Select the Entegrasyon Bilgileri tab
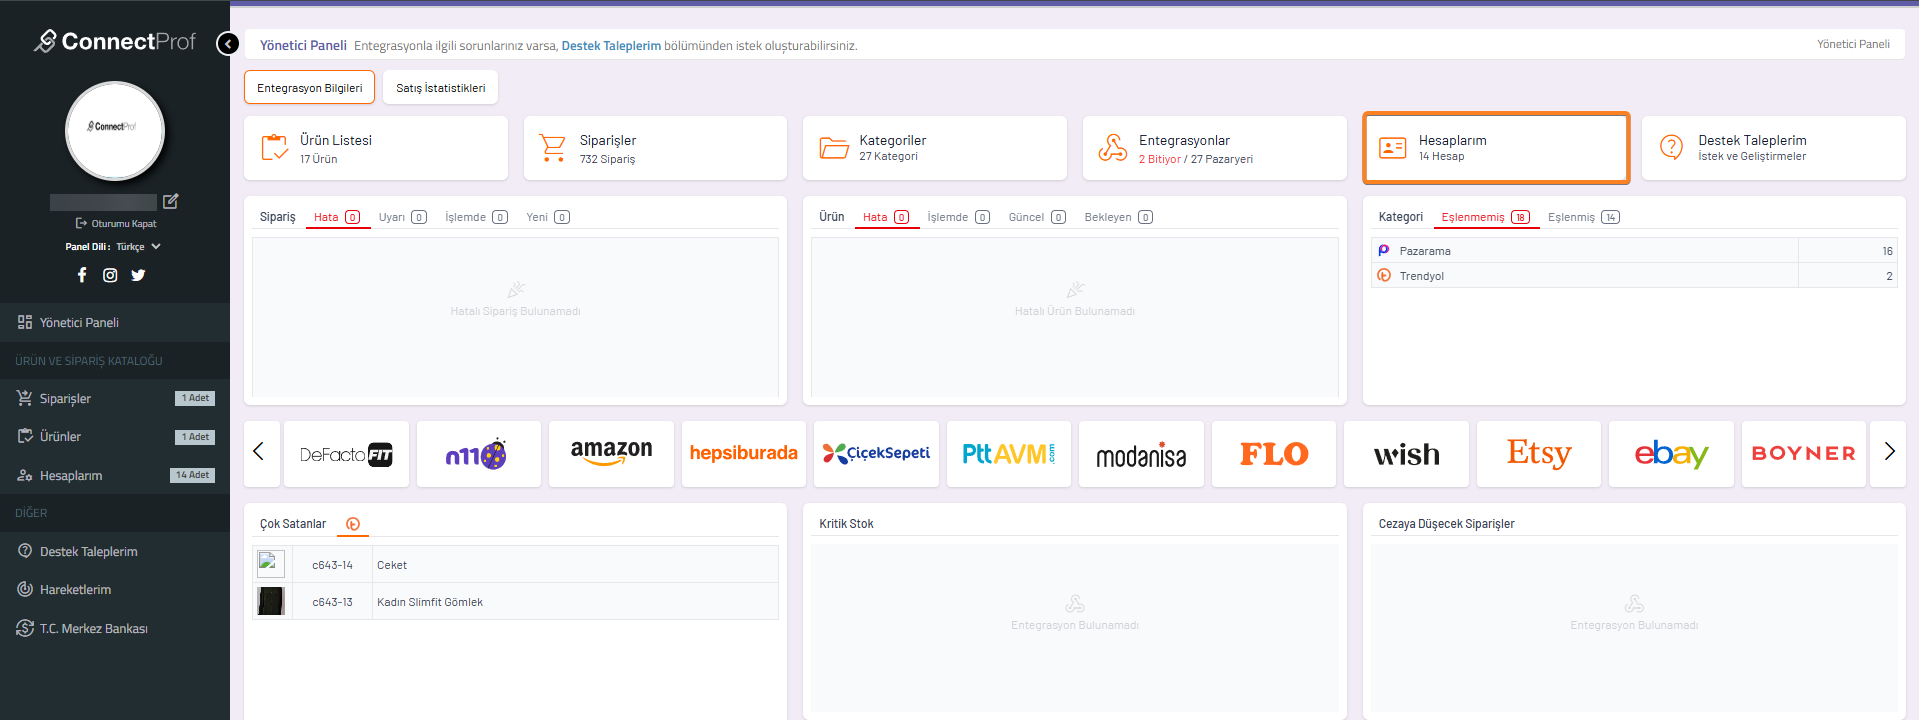The width and height of the screenshot is (1919, 720). click(310, 88)
